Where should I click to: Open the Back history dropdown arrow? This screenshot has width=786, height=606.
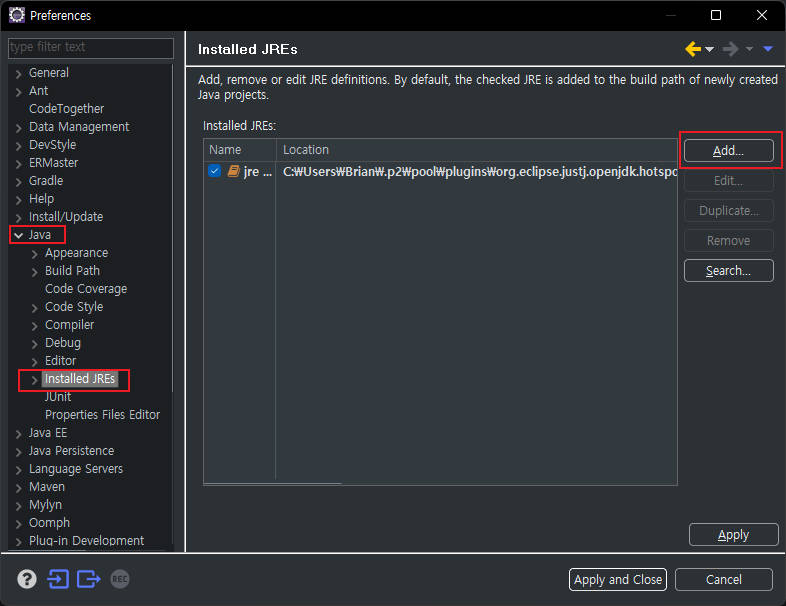point(709,49)
